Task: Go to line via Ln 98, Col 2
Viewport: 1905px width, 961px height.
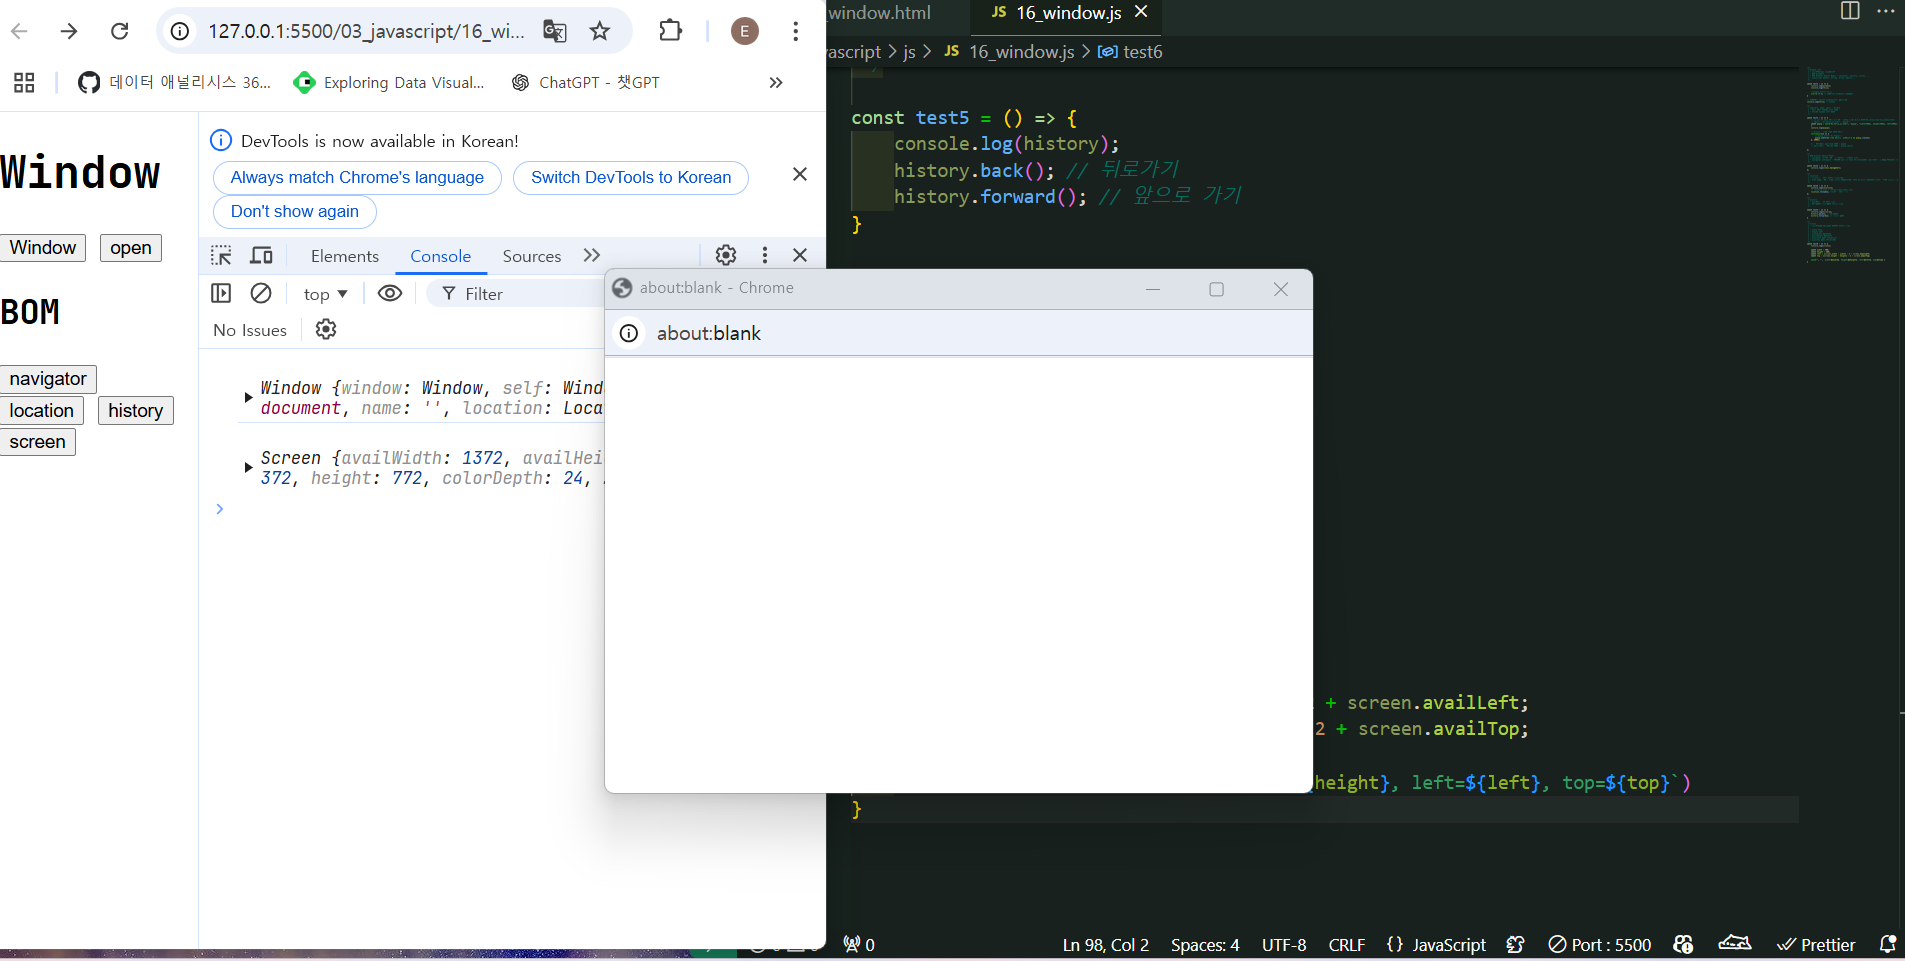Action: (1105, 944)
